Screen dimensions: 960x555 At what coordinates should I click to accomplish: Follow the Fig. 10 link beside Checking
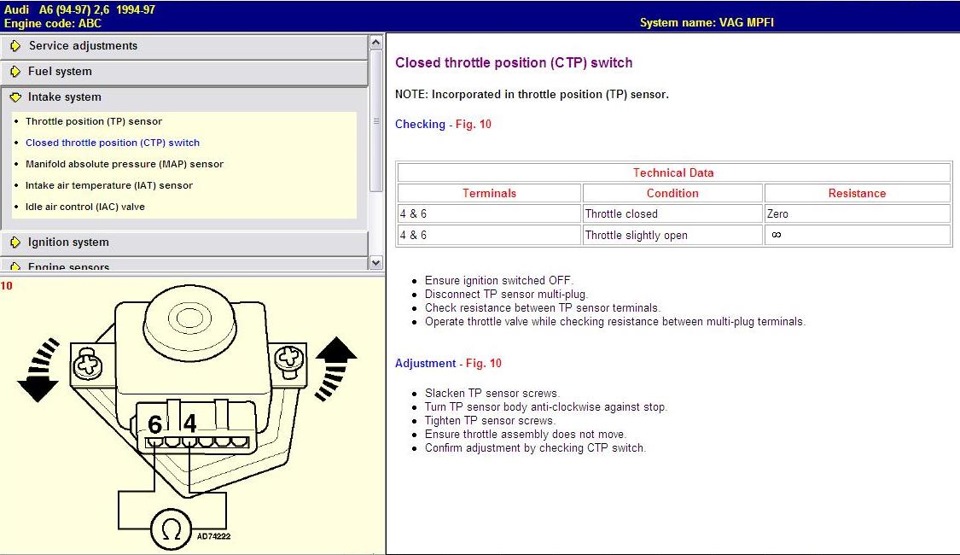pyautogui.click(x=473, y=124)
